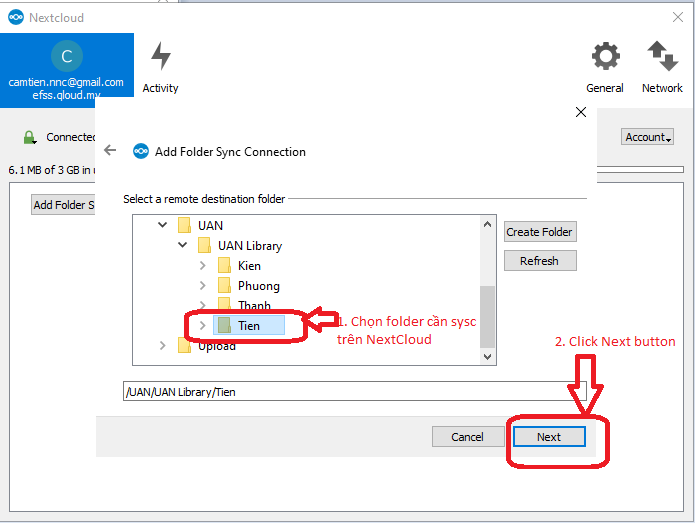
Task: Click the UAN Library folder icon
Action: click(204, 245)
